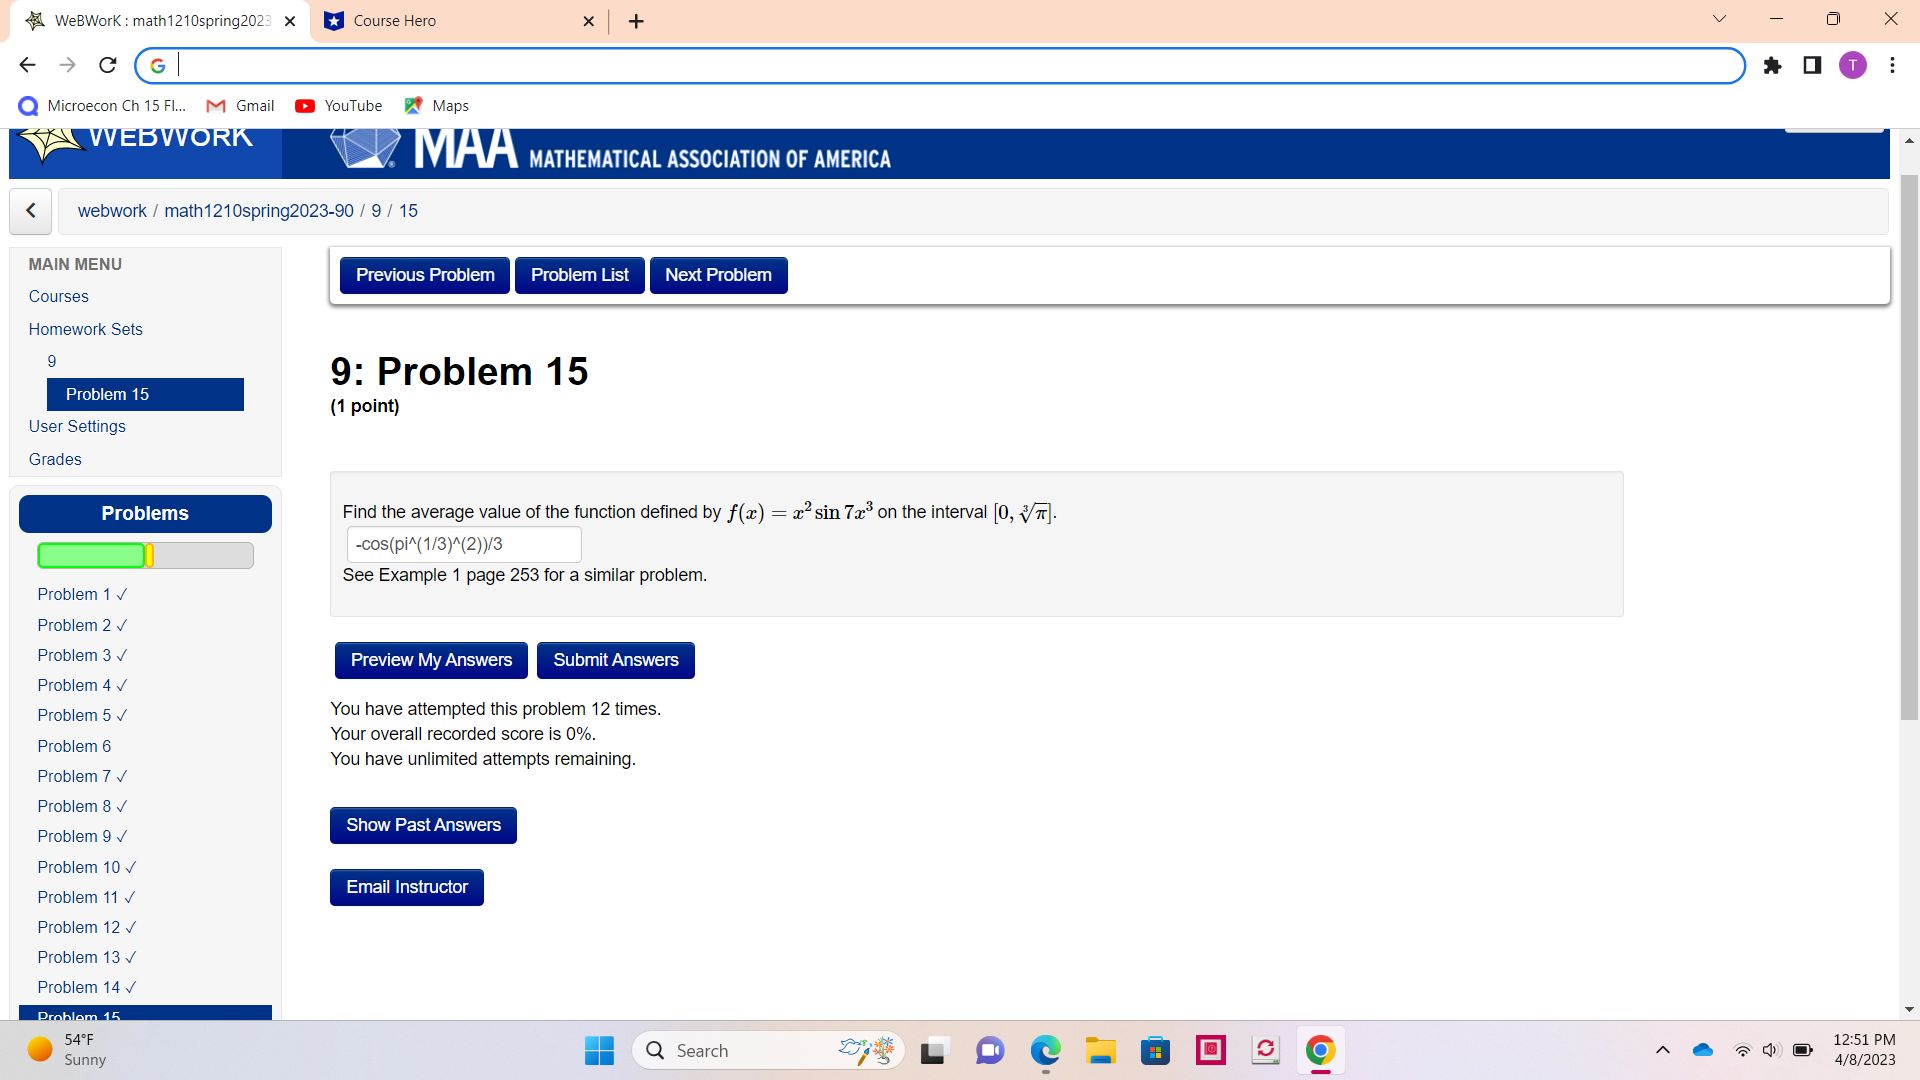Open Grades from the main menu
Screen dimensions: 1920x1080
click(54, 459)
